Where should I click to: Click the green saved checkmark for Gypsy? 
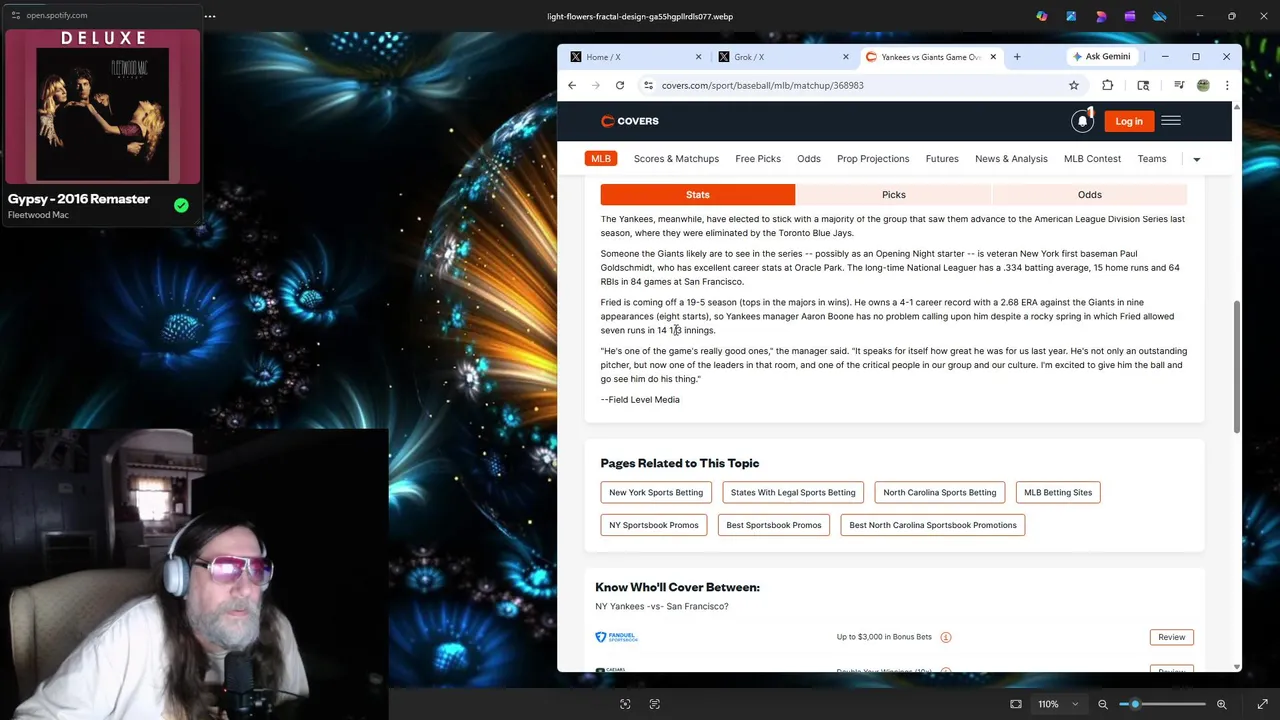click(181, 205)
